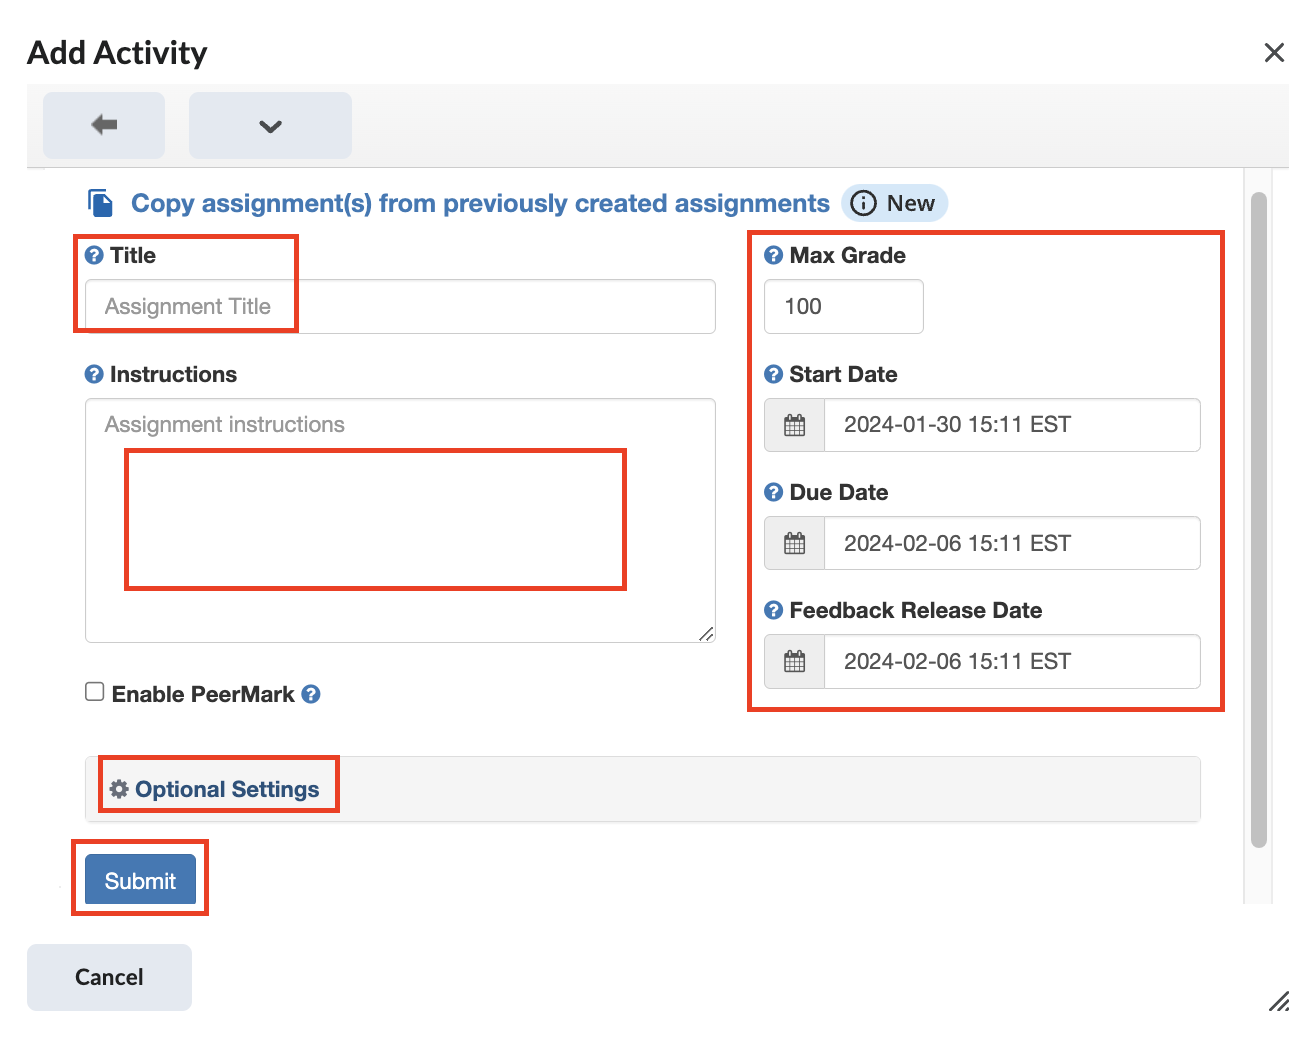Click the Instructions help icon
Viewport: 1314px width, 1050px height.
click(94, 374)
